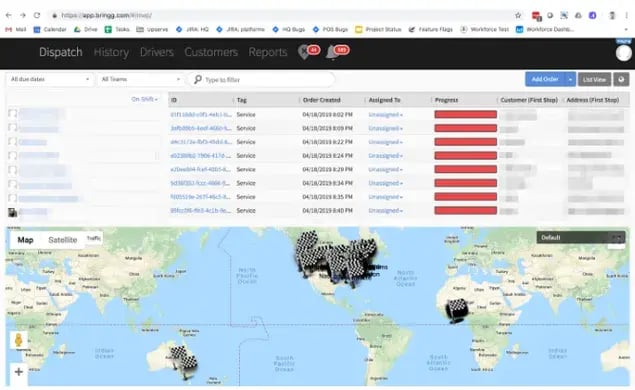Open the Project Status bookmark
The image size is (635, 390).
point(378,30)
